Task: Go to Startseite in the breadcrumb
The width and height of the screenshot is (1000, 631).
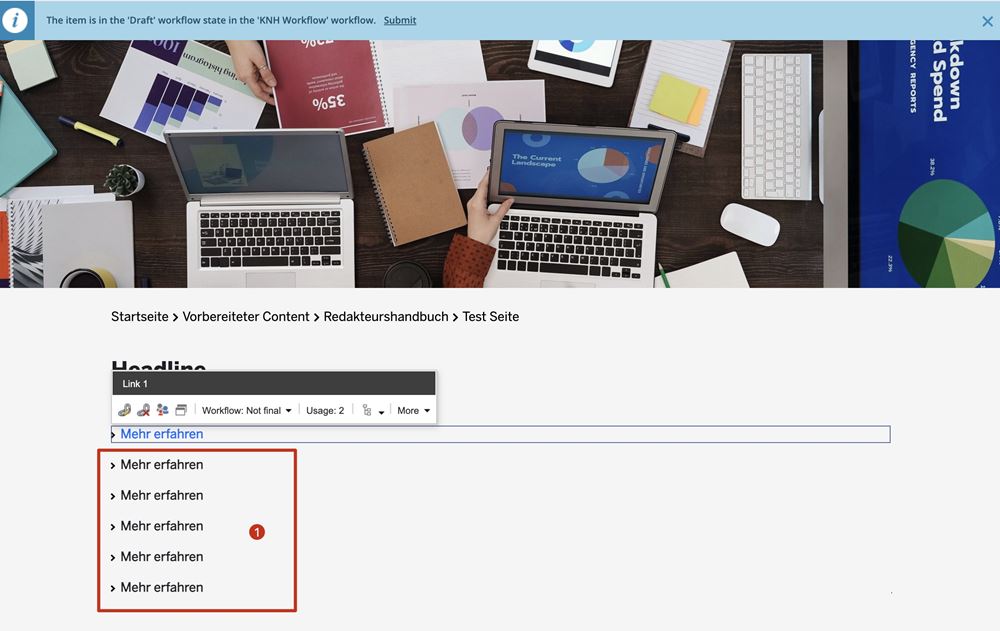Action: click(x=139, y=317)
